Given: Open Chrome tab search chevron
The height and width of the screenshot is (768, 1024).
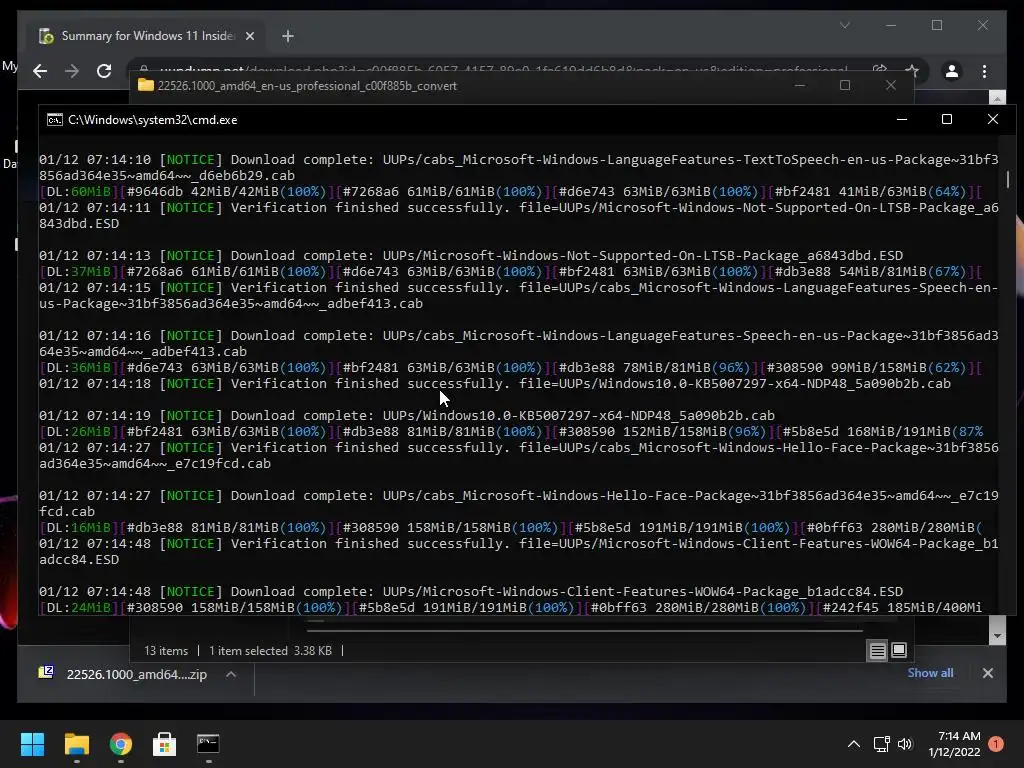Looking at the screenshot, I should tap(845, 25).
